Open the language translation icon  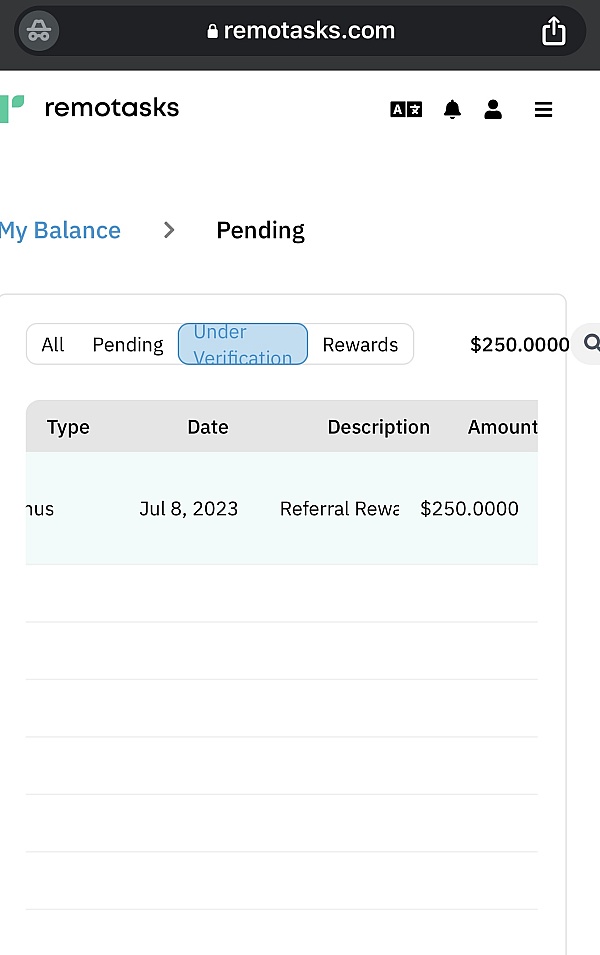(x=406, y=109)
